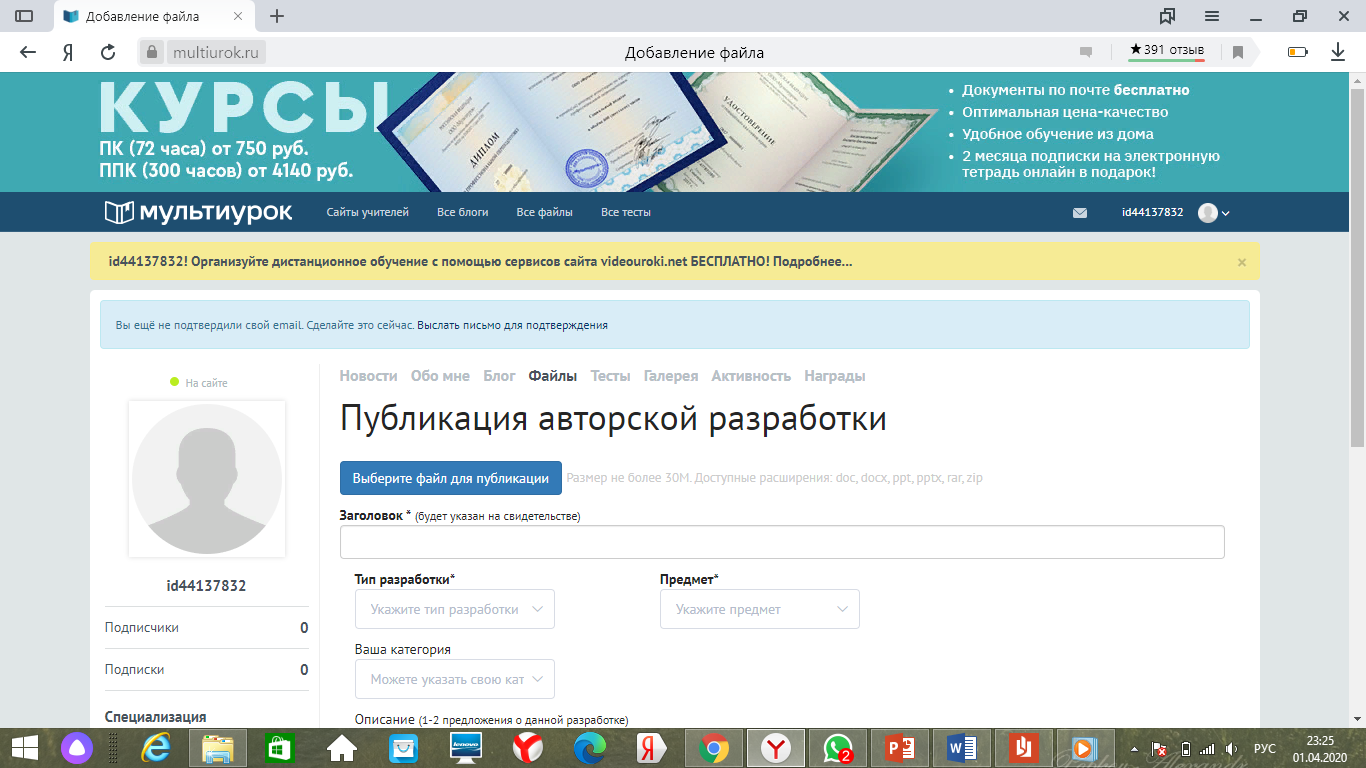The height and width of the screenshot is (768, 1366).
Task: Expand the user avatar menu in header
Action: click(x=1214, y=213)
